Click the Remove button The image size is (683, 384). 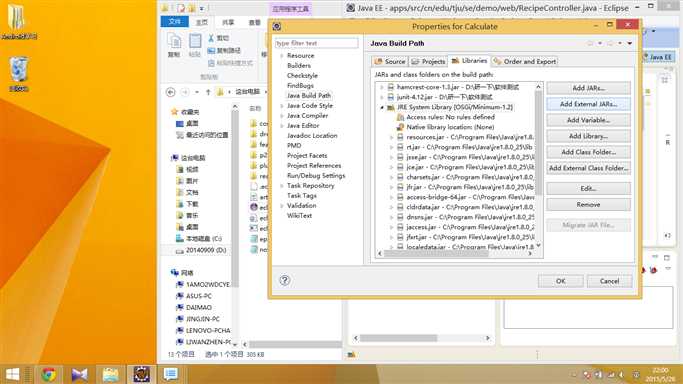(588, 205)
